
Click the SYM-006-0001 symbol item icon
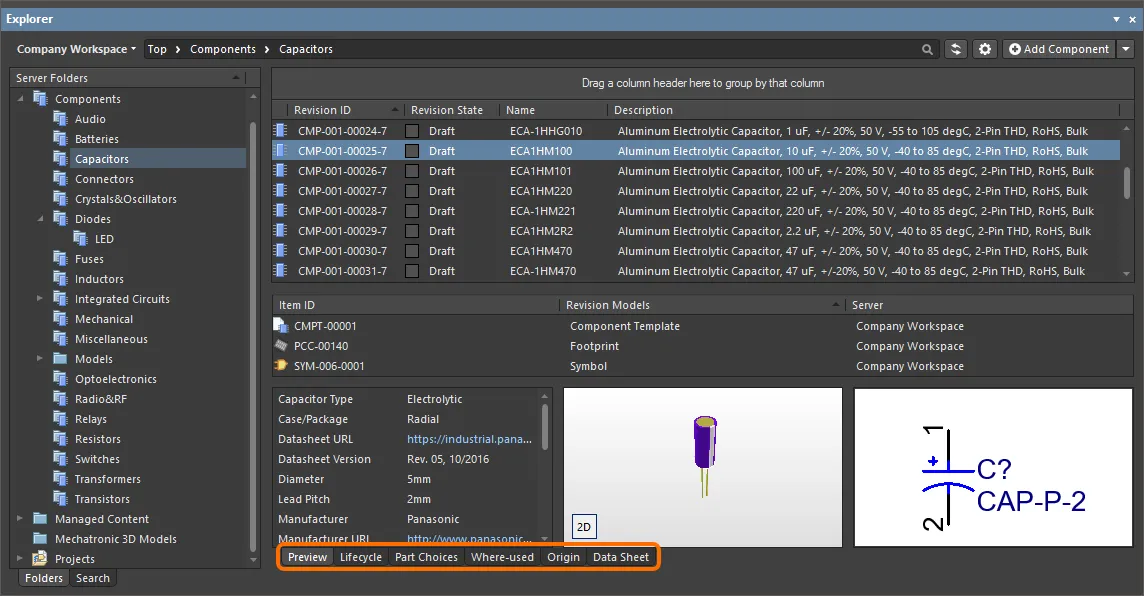tap(281, 366)
